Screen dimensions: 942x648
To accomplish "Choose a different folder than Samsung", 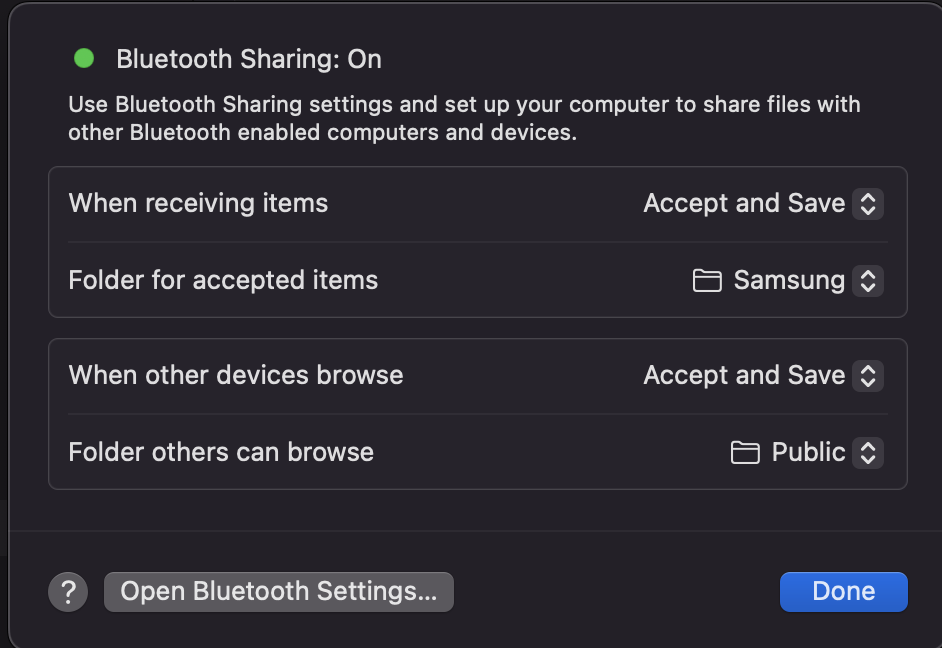I will [789, 281].
